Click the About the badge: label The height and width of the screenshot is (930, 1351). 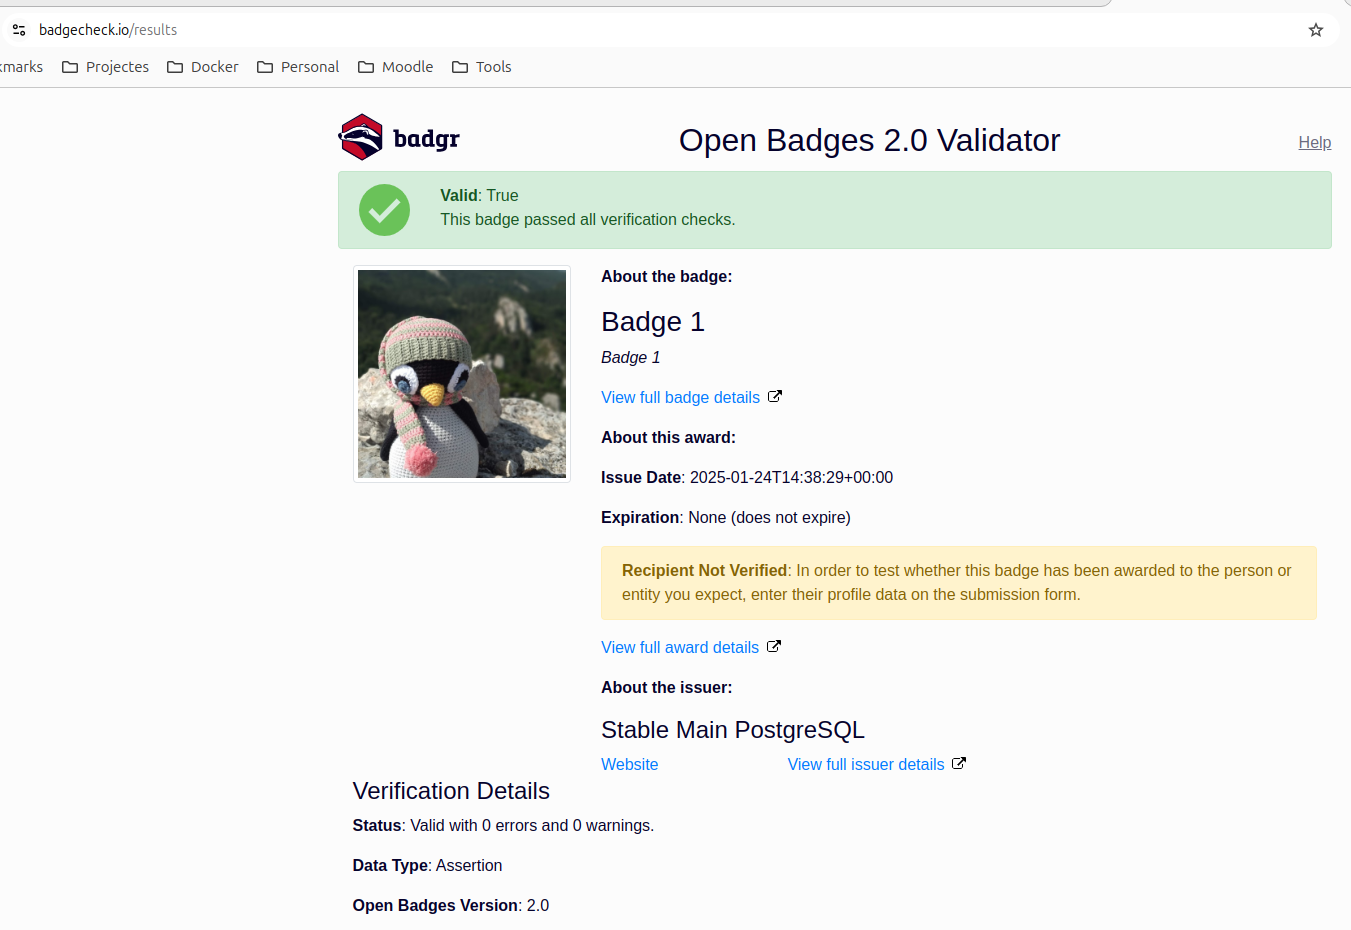tap(666, 276)
